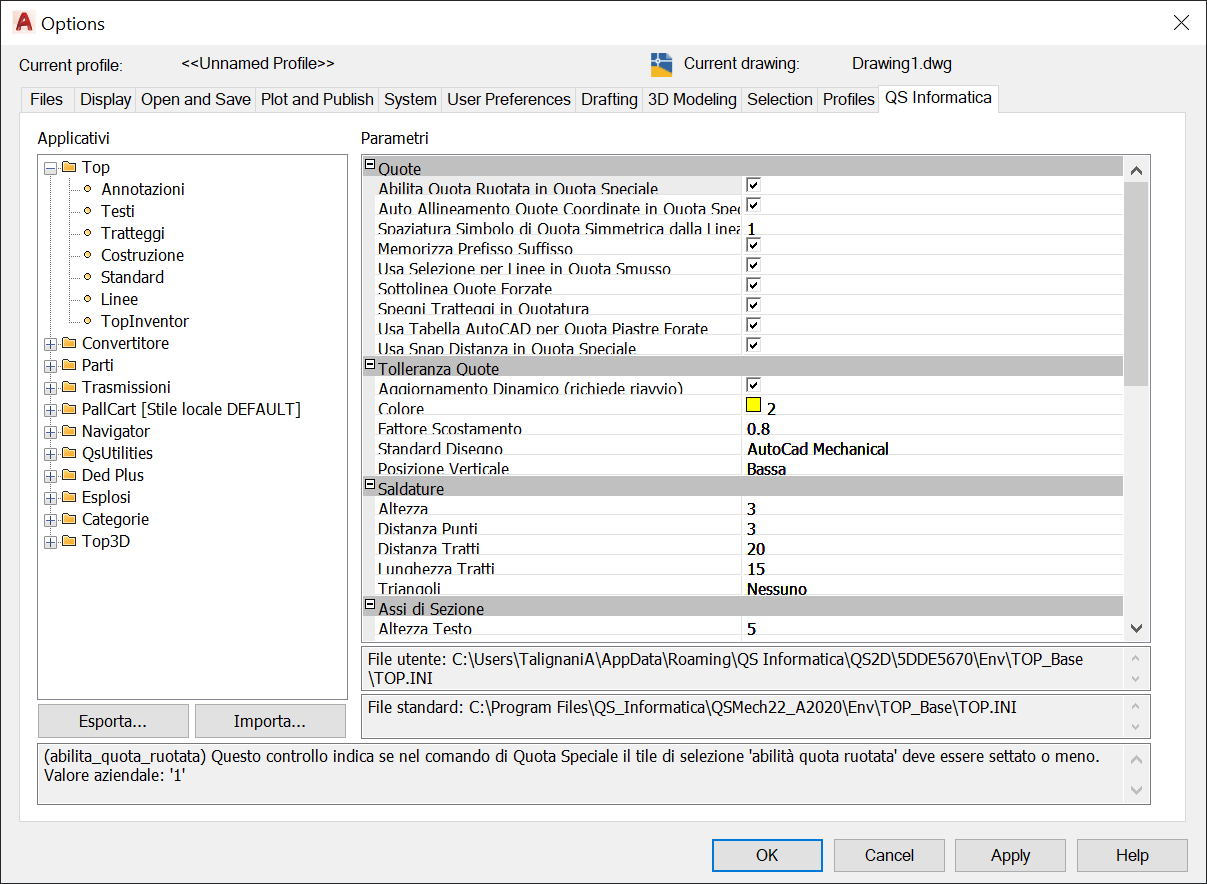Switch to the 3D Modeling tab
This screenshot has height=884, width=1207.
692,99
